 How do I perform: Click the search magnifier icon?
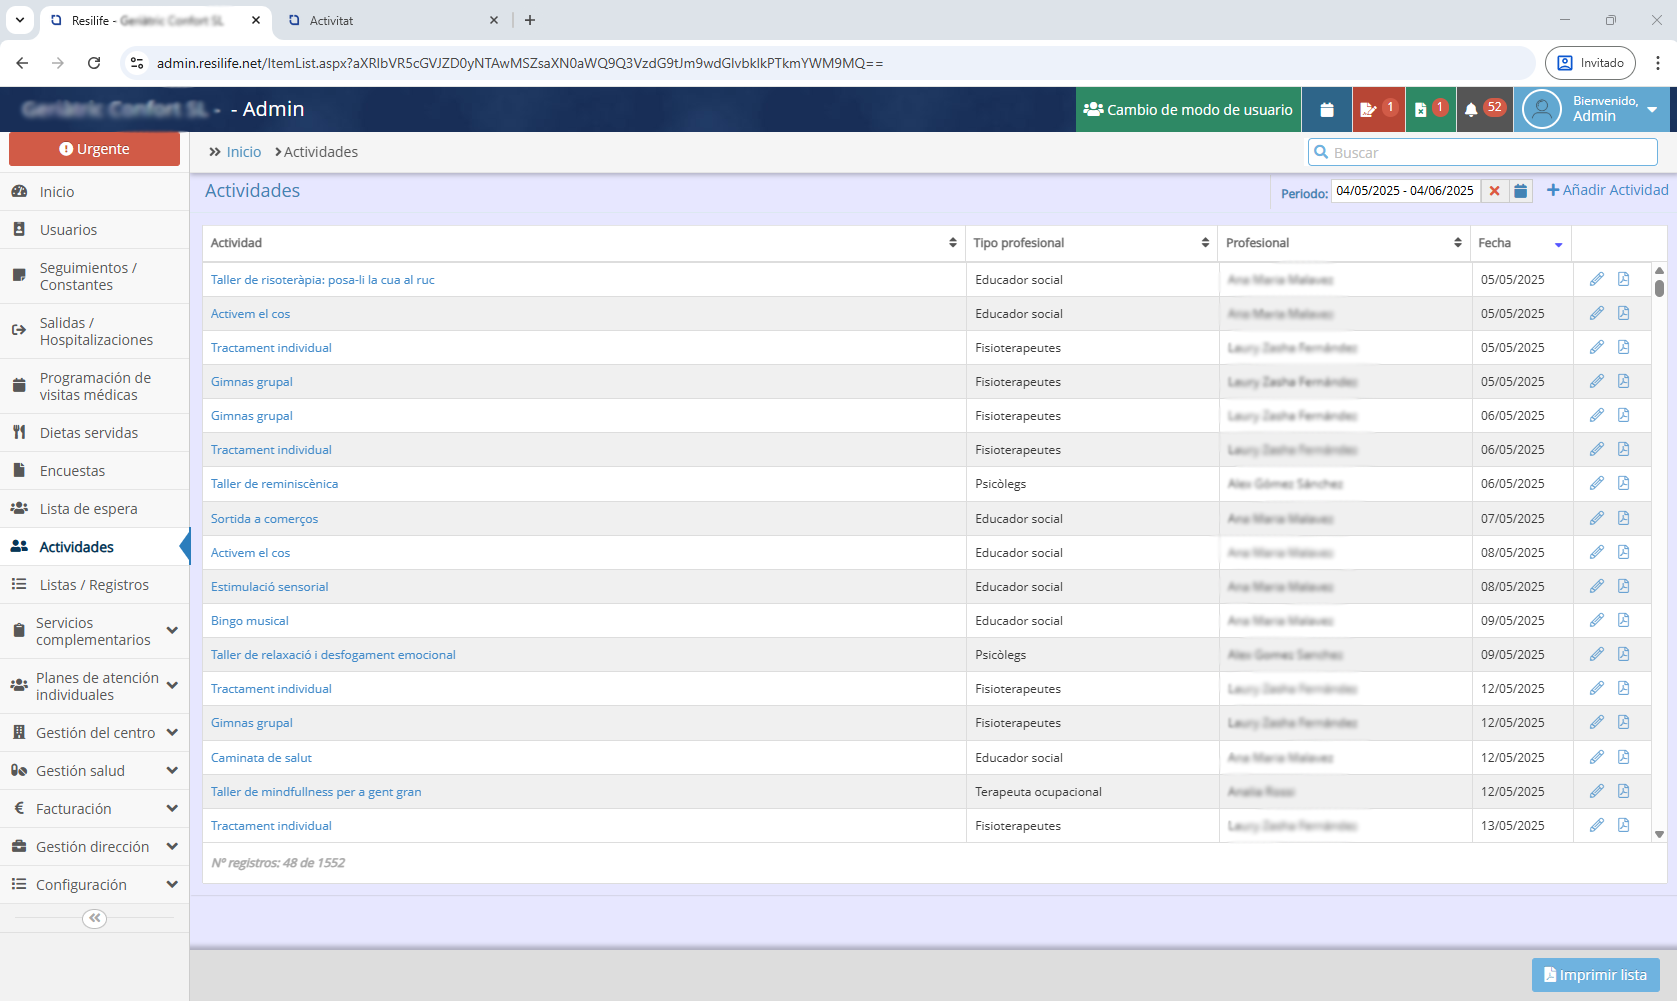1321,152
